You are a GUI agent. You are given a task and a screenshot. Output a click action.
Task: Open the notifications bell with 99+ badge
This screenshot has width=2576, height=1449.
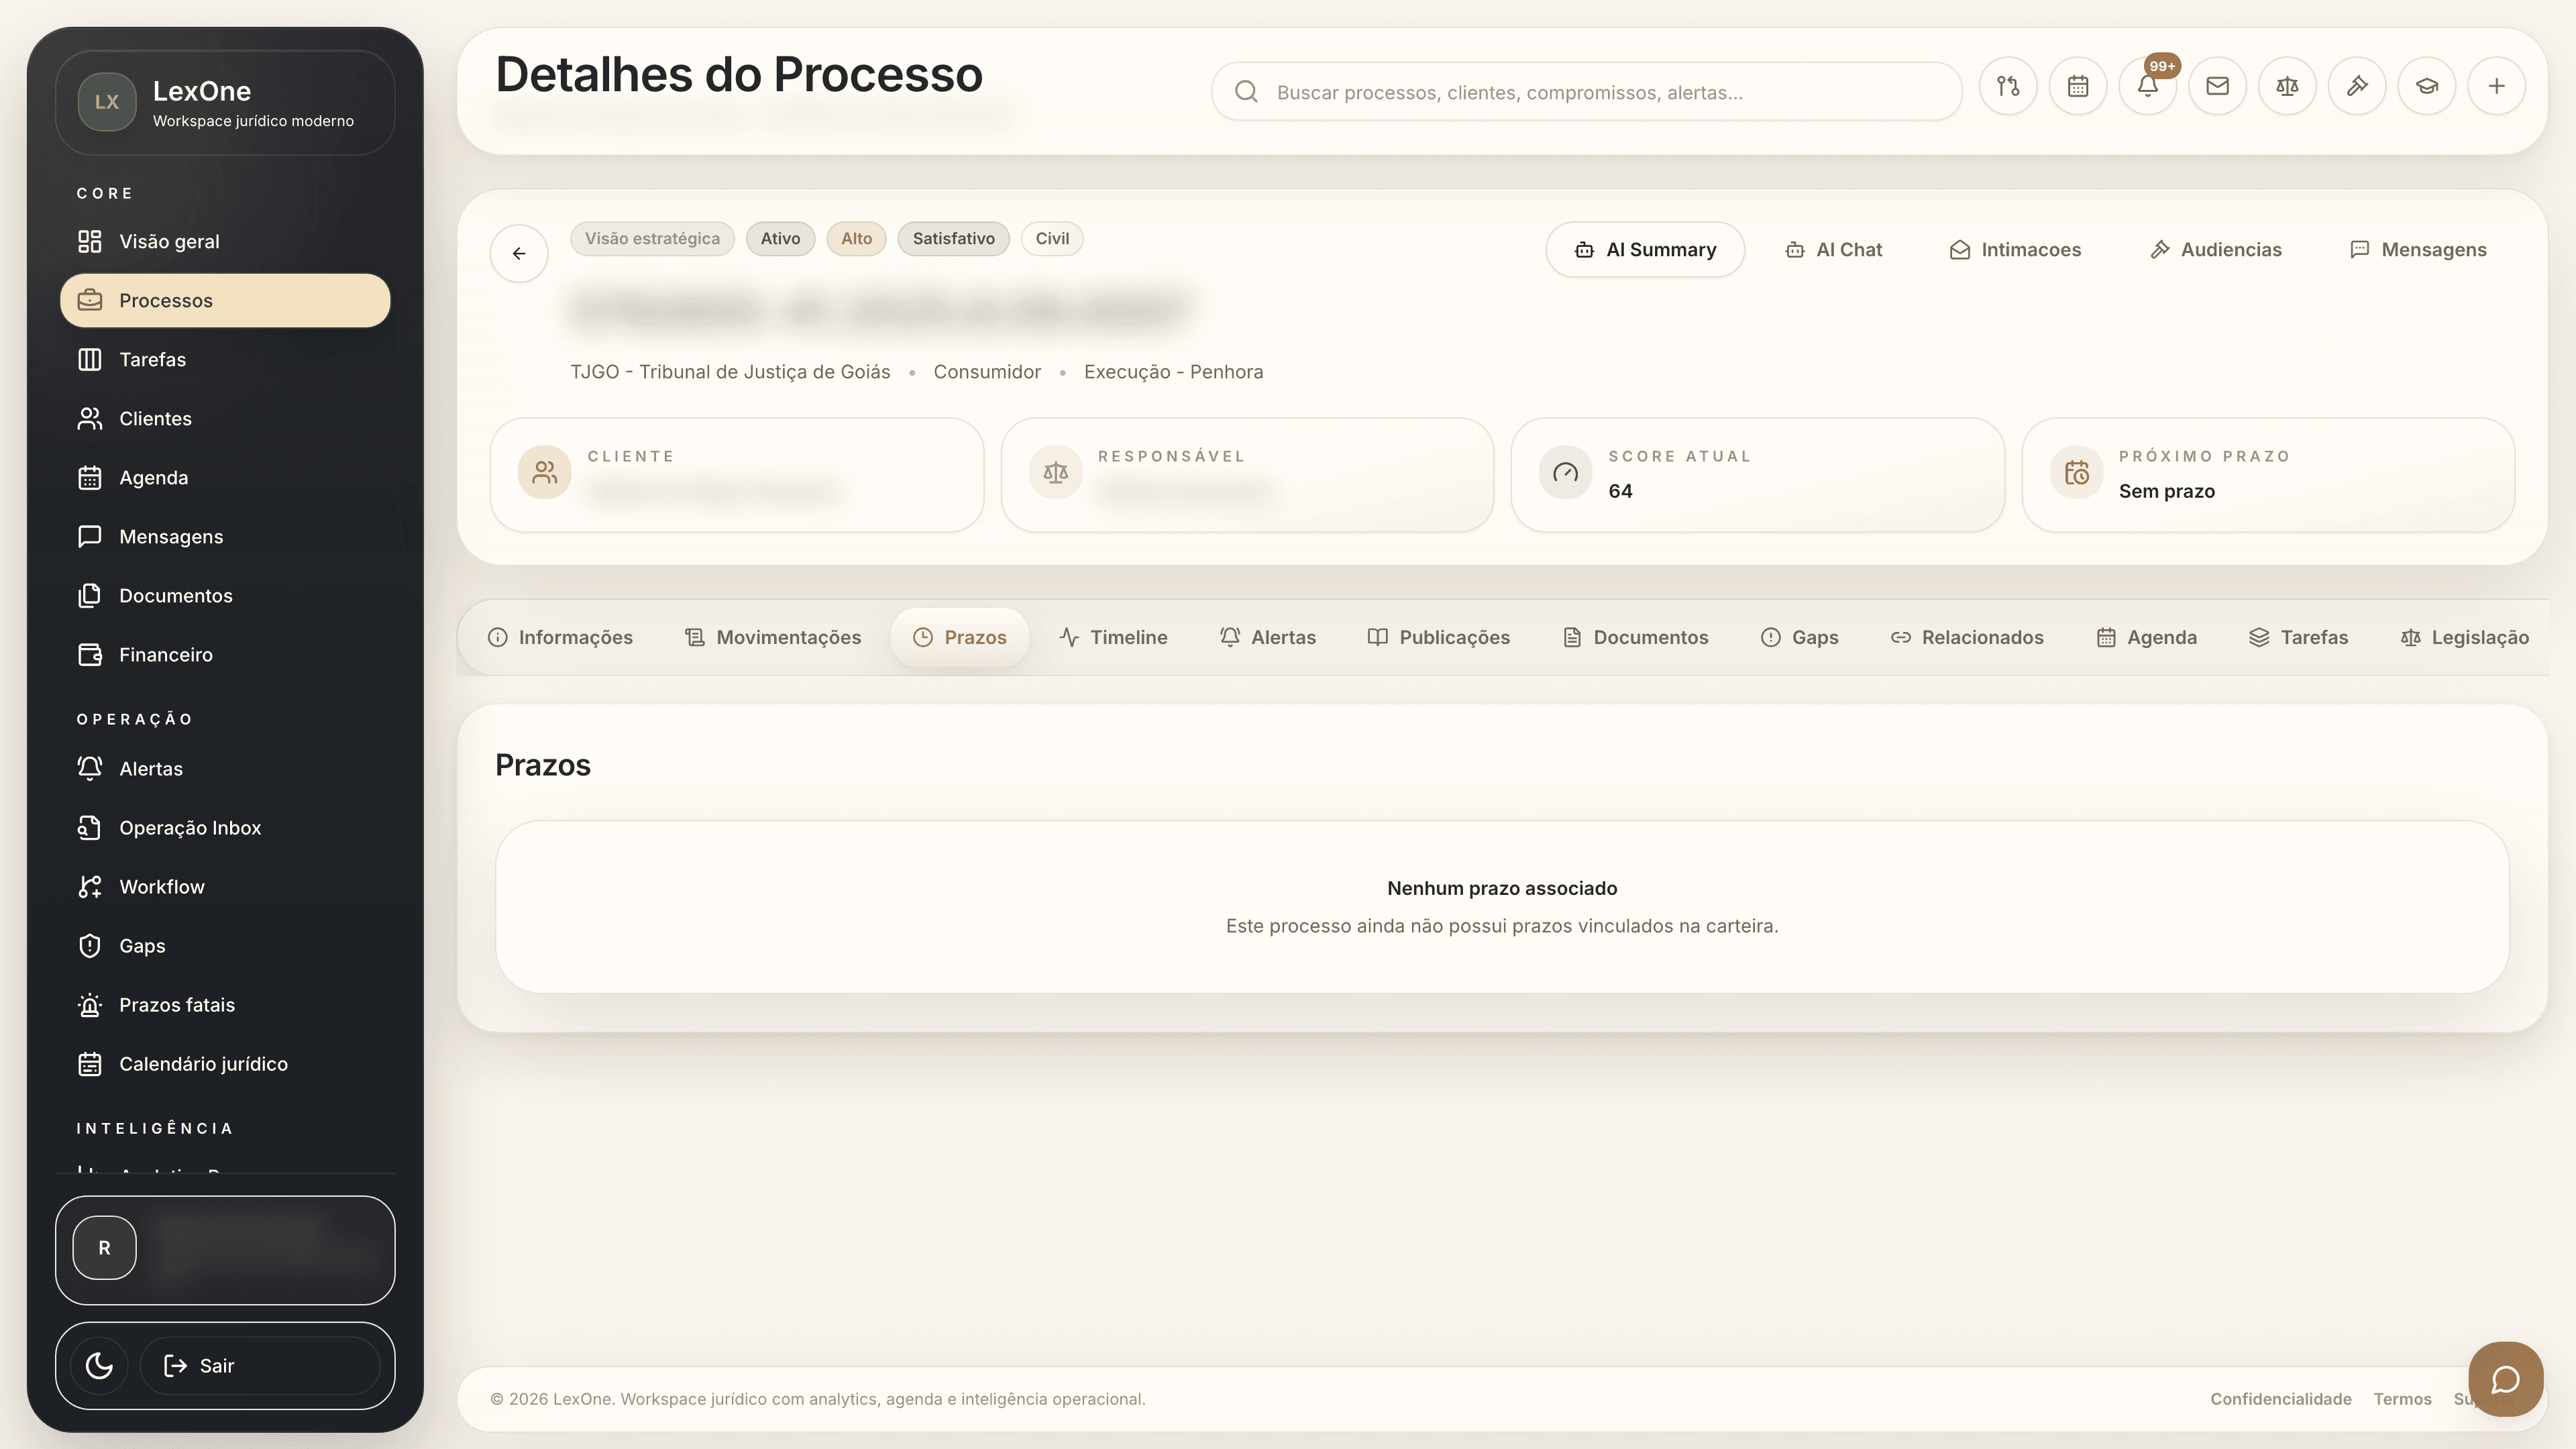[x=2148, y=86]
